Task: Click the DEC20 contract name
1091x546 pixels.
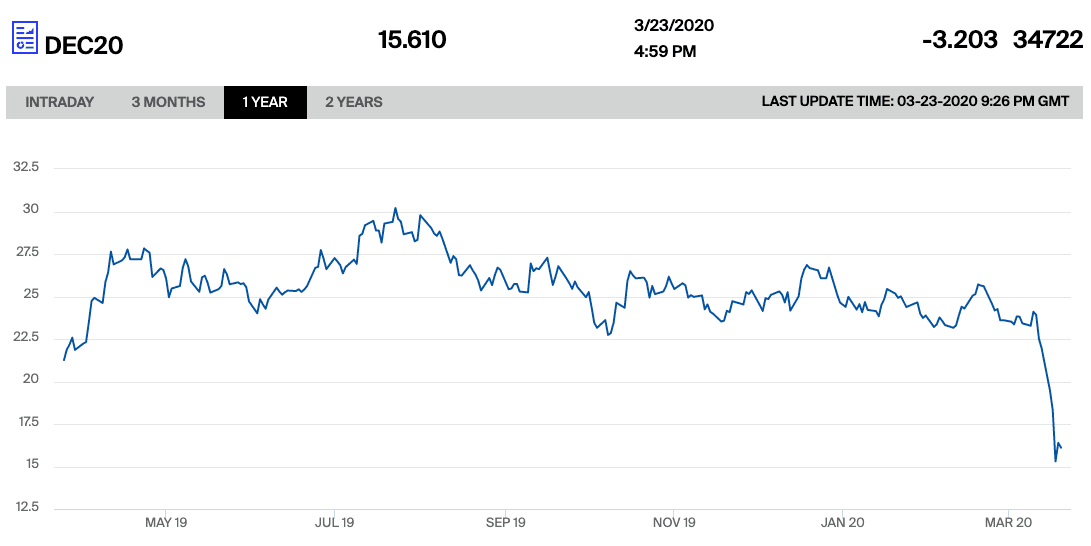Action: (x=84, y=44)
